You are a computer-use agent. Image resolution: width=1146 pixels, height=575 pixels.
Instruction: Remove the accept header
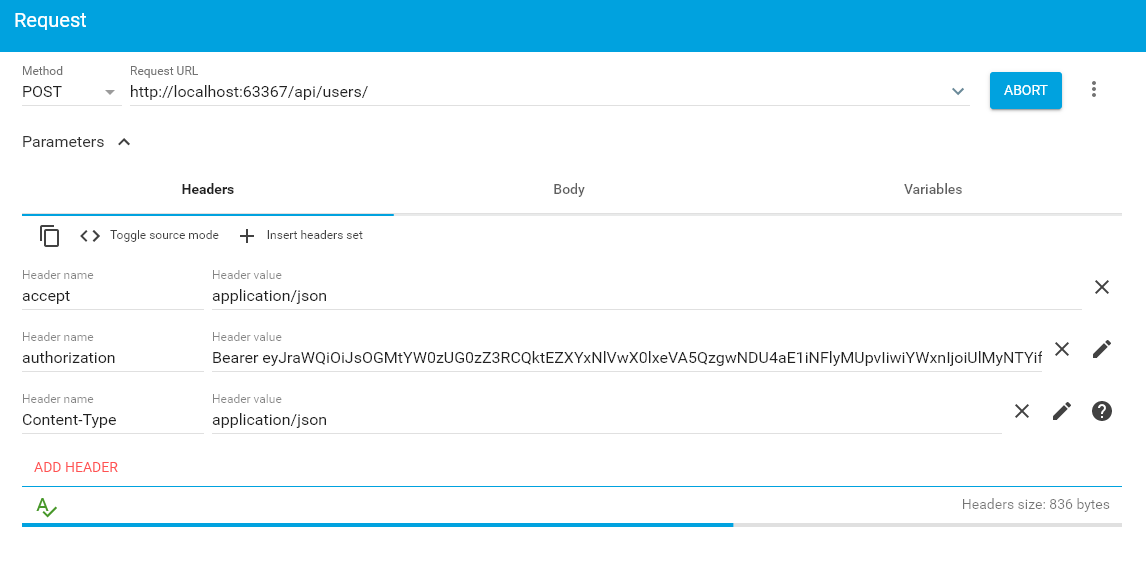coord(1102,287)
